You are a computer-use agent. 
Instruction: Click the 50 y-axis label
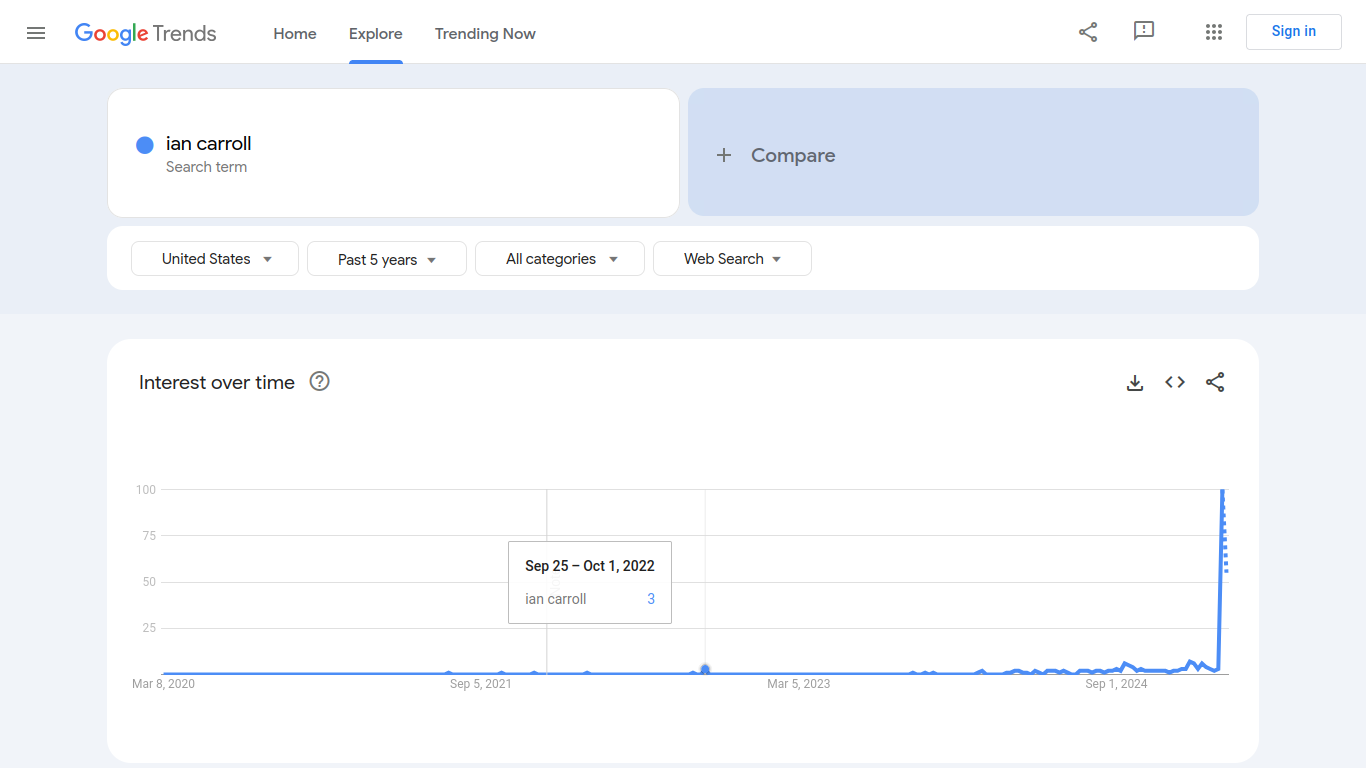click(150, 582)
